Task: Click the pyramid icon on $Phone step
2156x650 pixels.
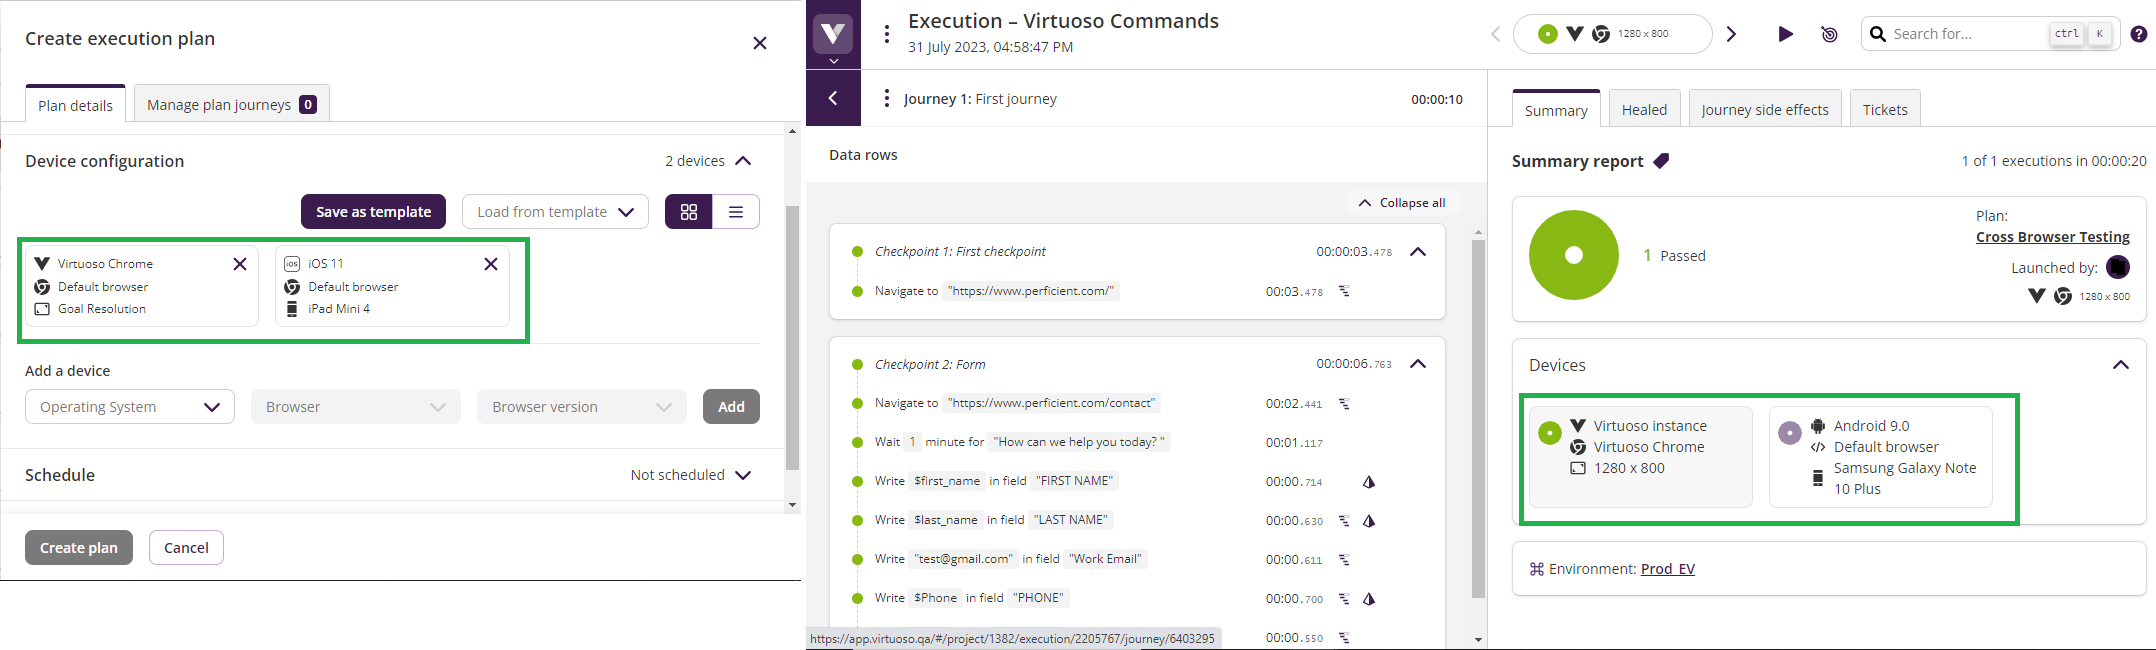Action: click(x=1369, y=599)
